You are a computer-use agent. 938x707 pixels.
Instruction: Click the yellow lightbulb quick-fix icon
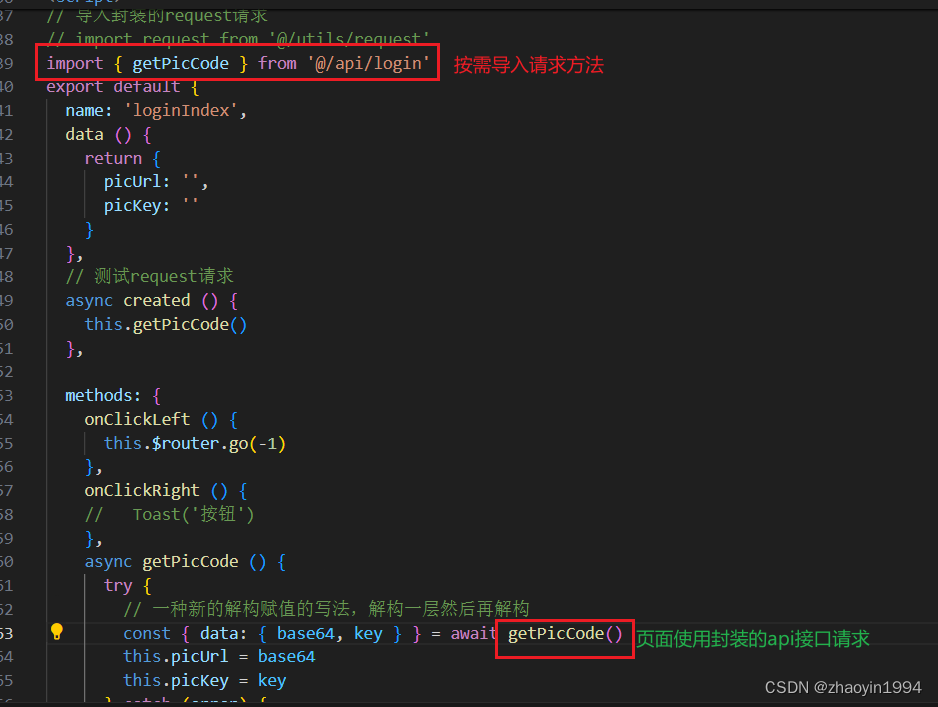pos(57,632)
